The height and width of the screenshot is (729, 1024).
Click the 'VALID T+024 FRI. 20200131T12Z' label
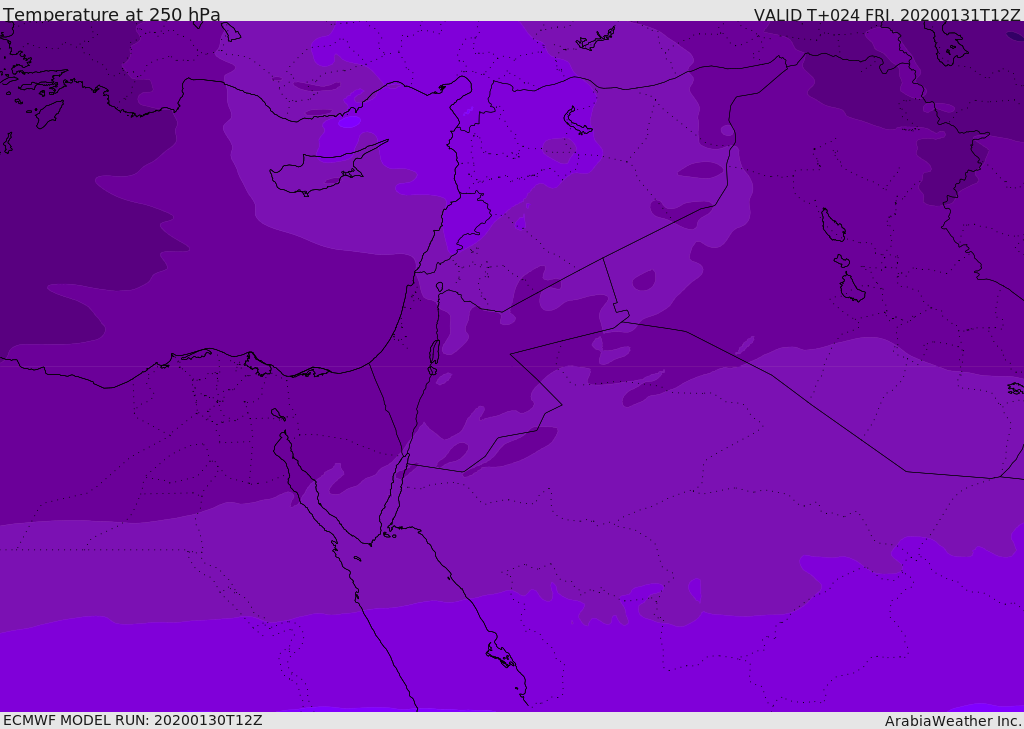887,15
